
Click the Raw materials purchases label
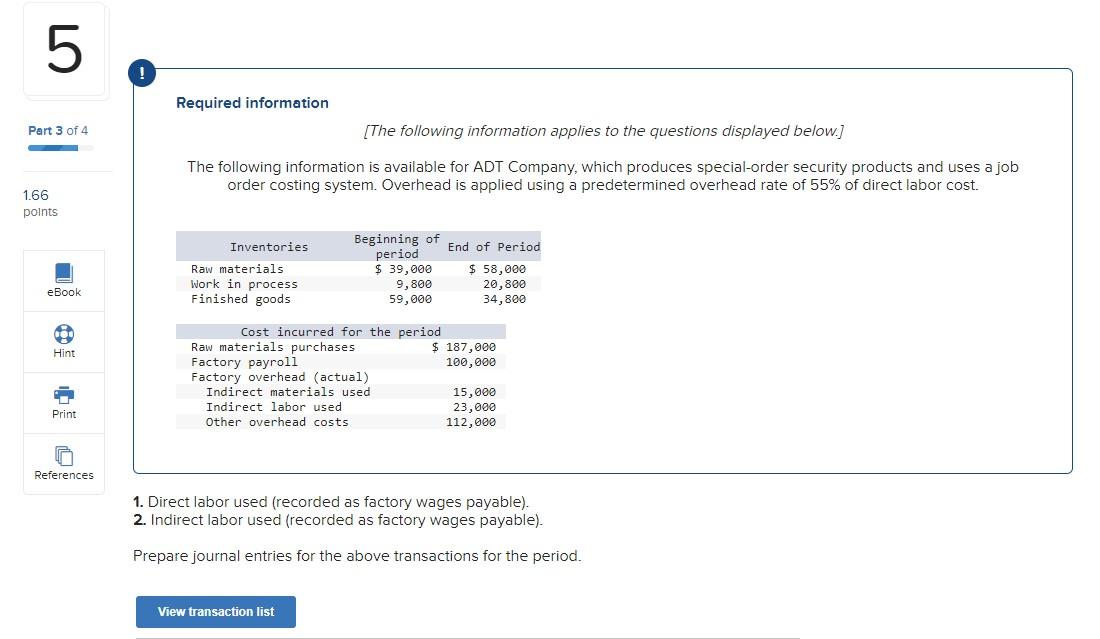click(x=273, y=347)
